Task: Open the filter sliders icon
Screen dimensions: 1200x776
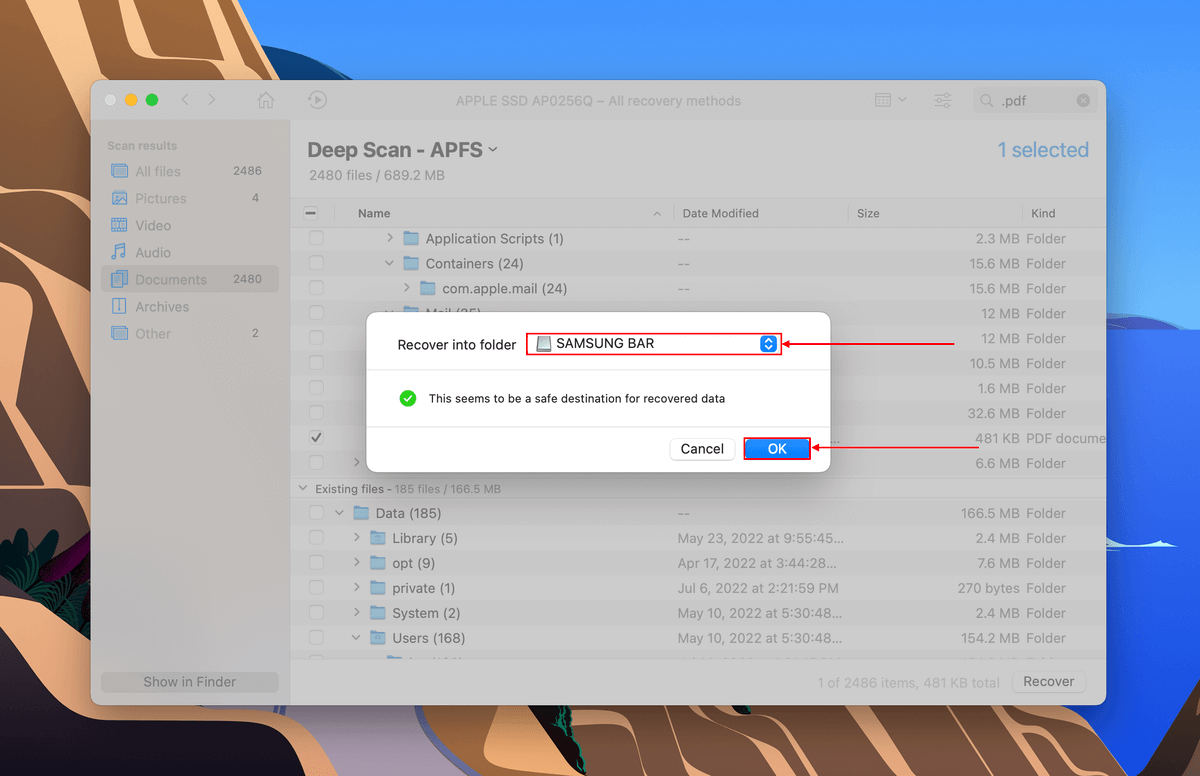Action: click(x=943, y=100)
